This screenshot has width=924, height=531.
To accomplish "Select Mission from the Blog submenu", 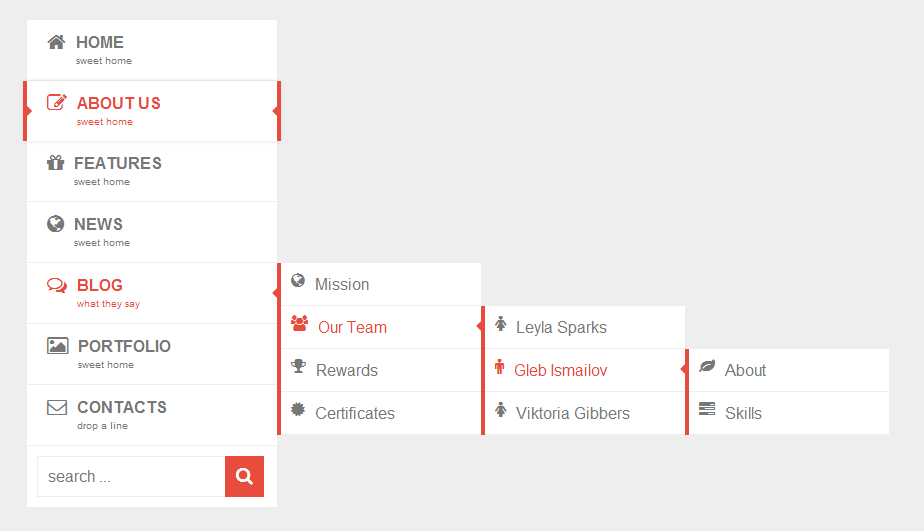I will pyautogui.click(x=342, y=284).
